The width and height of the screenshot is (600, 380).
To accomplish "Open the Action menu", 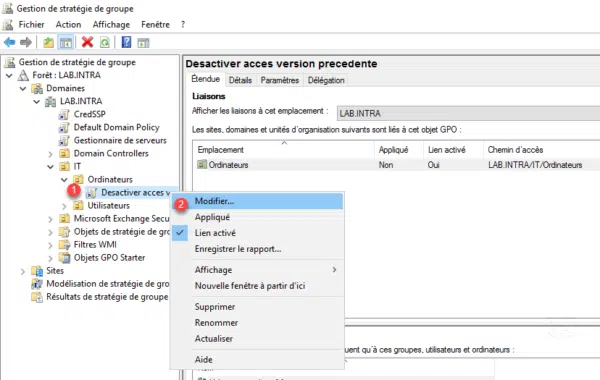I will point(68,24).
